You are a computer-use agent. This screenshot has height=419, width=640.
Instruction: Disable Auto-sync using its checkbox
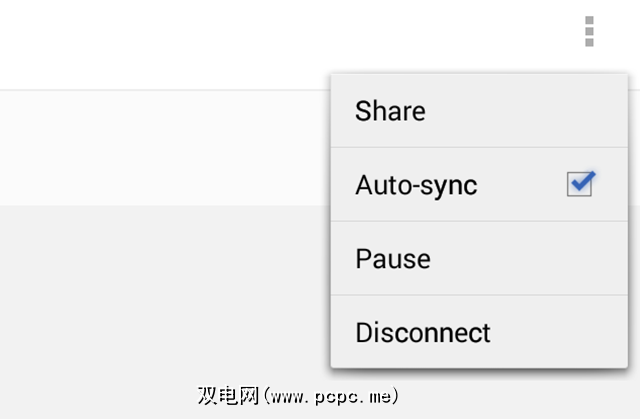(x=580, y=184)
